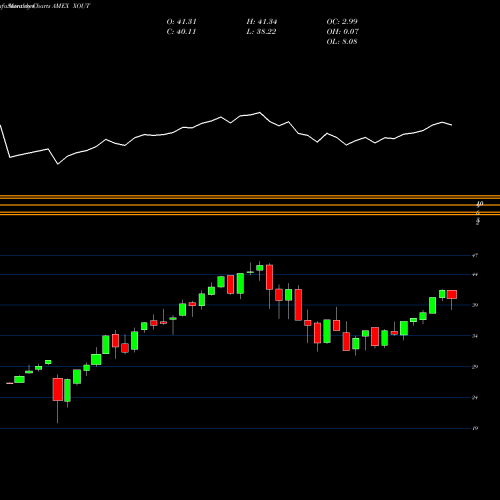Screen dimensions: 500x500
Task: Click the 'AMEX XOUT' chart title
Action: [70, 6]
